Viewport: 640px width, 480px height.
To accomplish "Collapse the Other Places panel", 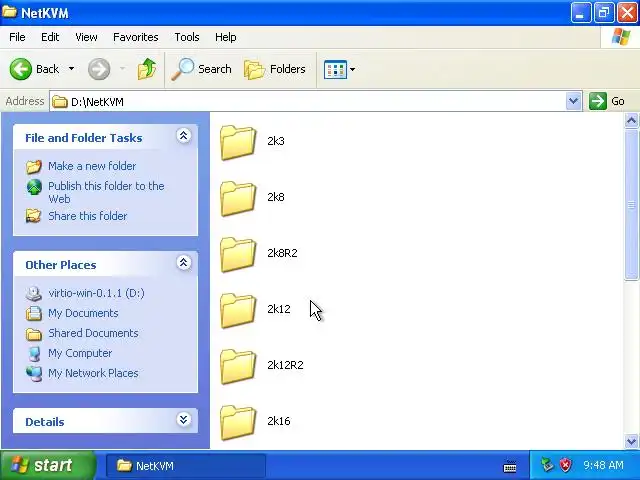I will 183,262.
